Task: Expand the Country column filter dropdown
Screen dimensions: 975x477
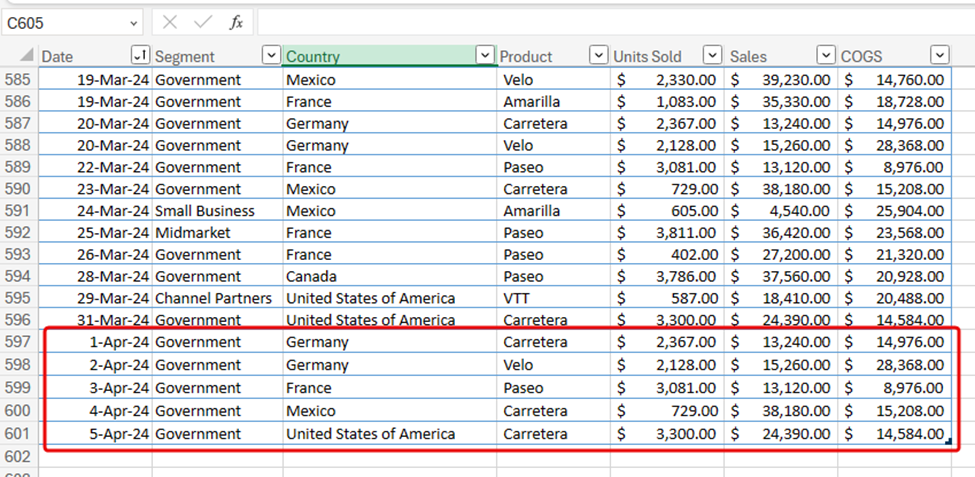Action: 485,56
